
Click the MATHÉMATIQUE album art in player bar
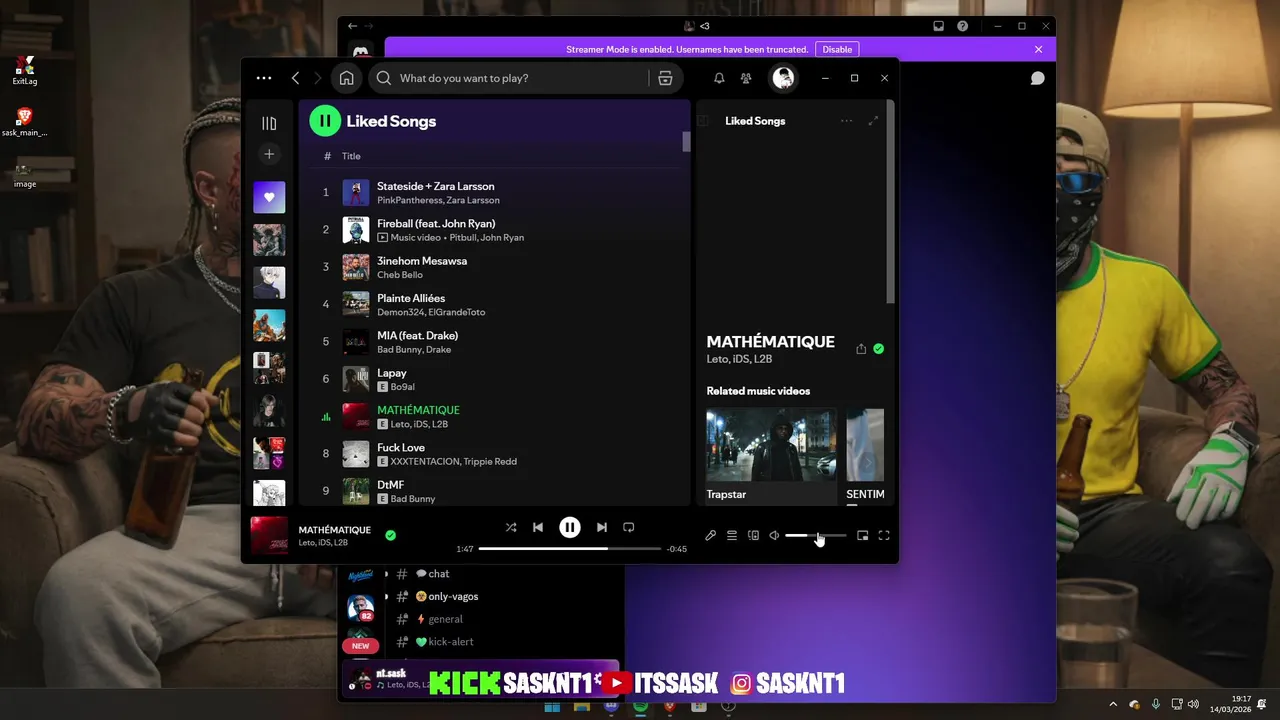269,535
